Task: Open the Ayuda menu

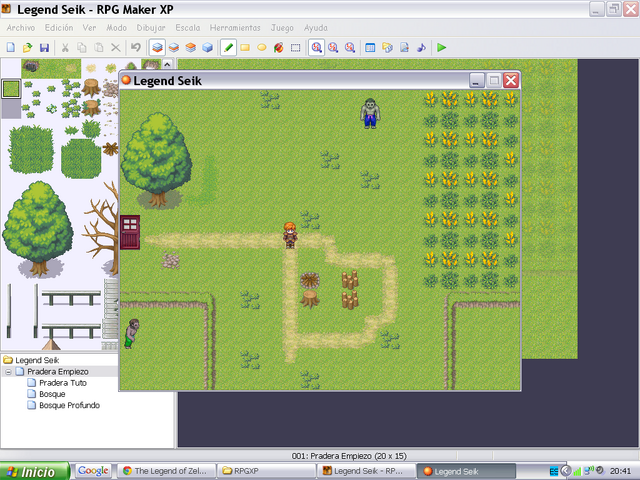Action: click(x=316, y=28)
